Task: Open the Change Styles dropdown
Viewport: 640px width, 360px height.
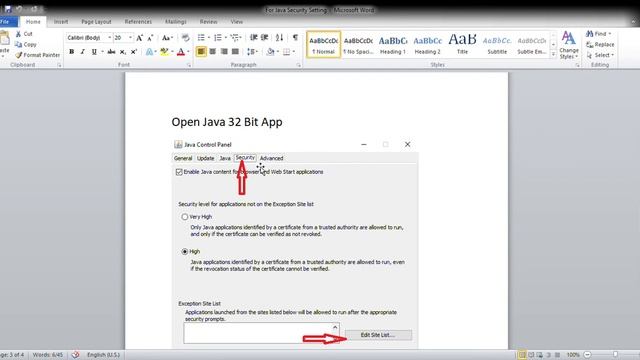Action: tap(569, 45)
